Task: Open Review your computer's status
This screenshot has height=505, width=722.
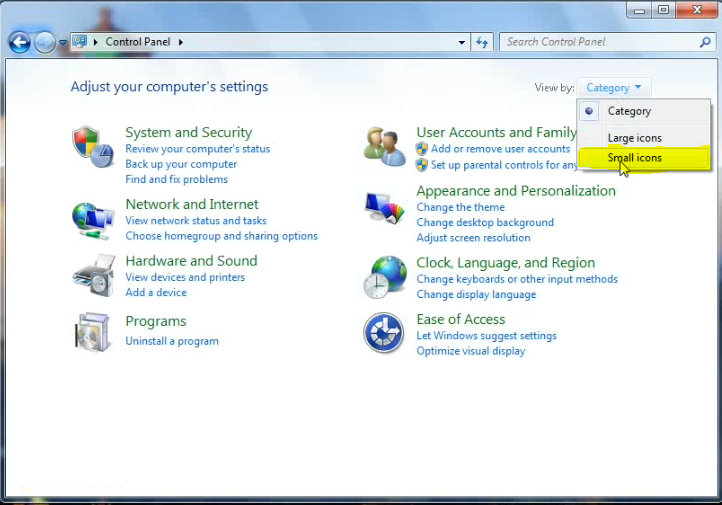Action: click(x=198, y=149)
